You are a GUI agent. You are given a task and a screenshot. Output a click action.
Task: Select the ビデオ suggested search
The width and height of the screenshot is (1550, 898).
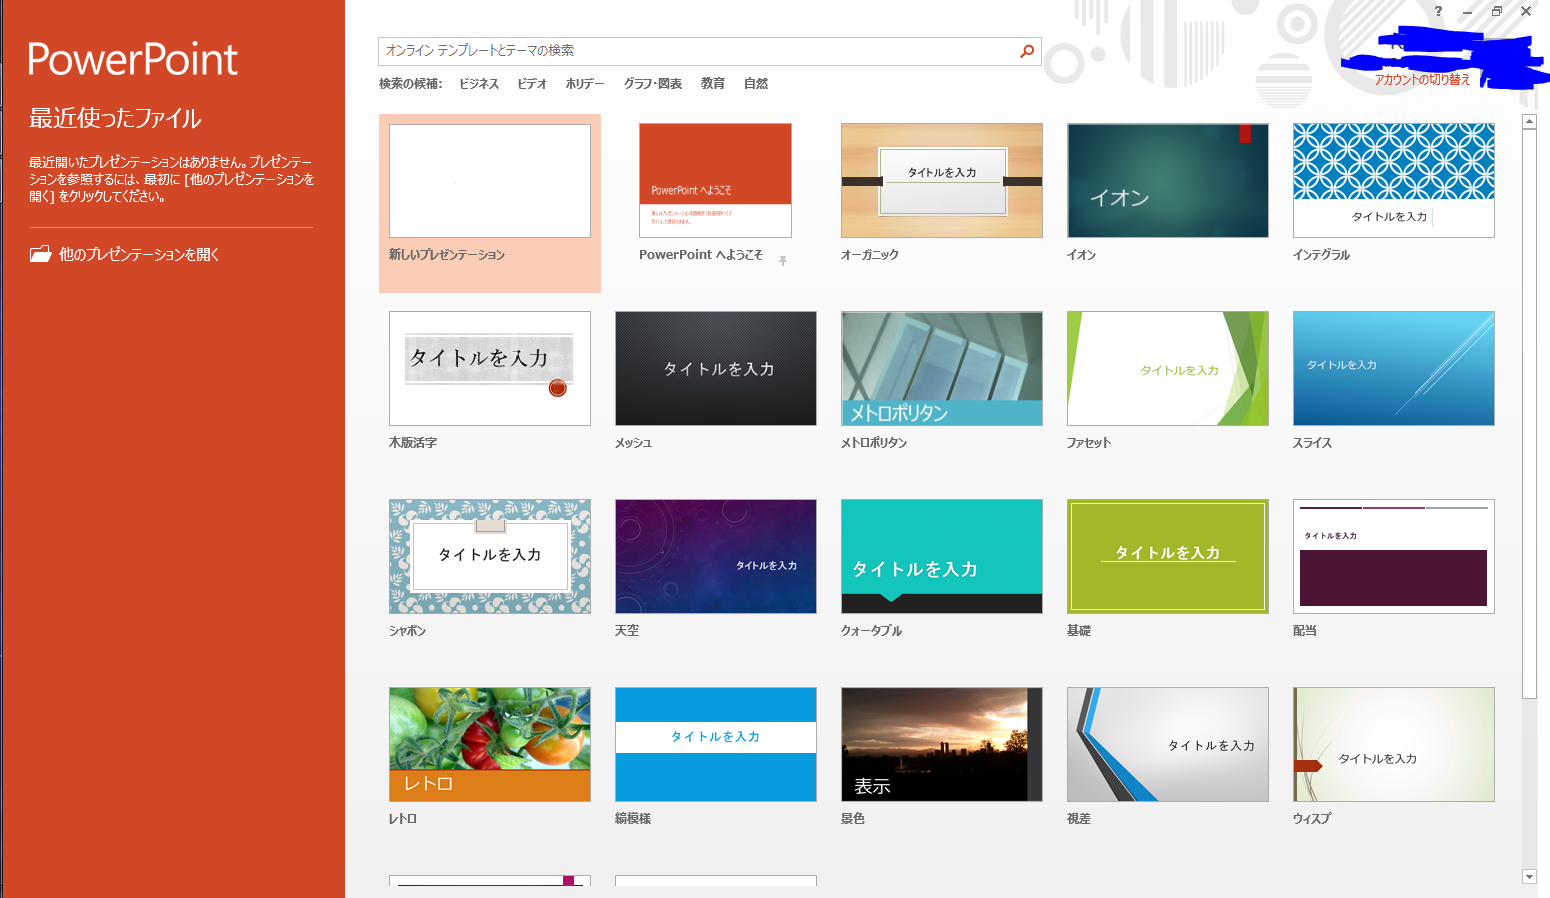coord(532,84)
